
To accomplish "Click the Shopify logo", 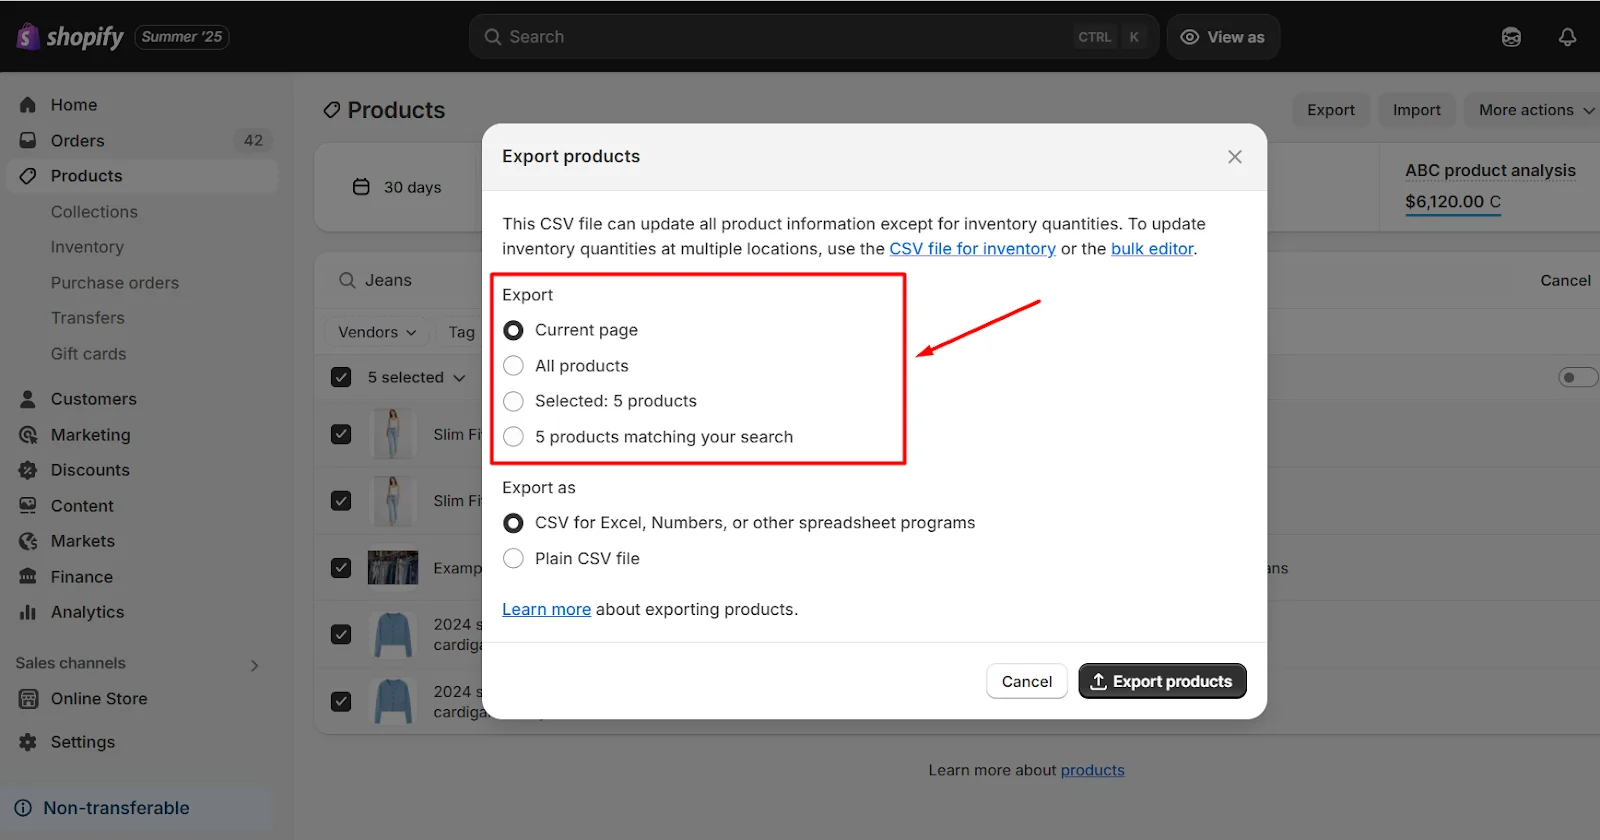I will (70, 37).
